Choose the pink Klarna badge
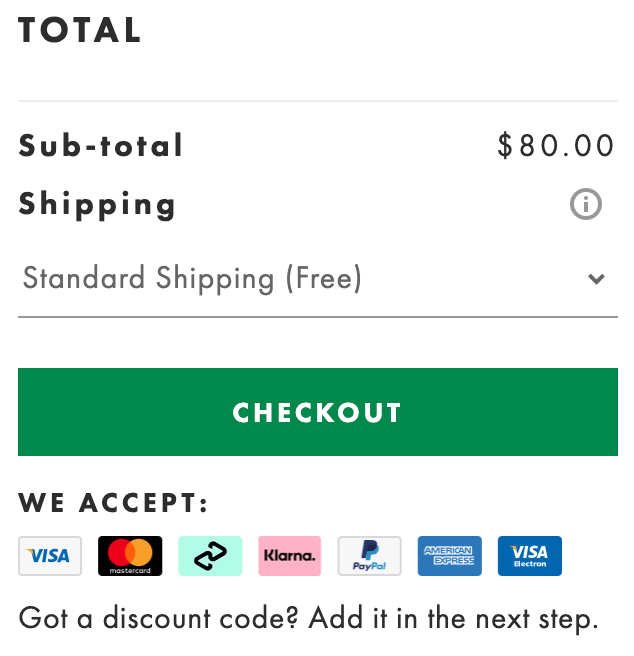 click(290, 556)
